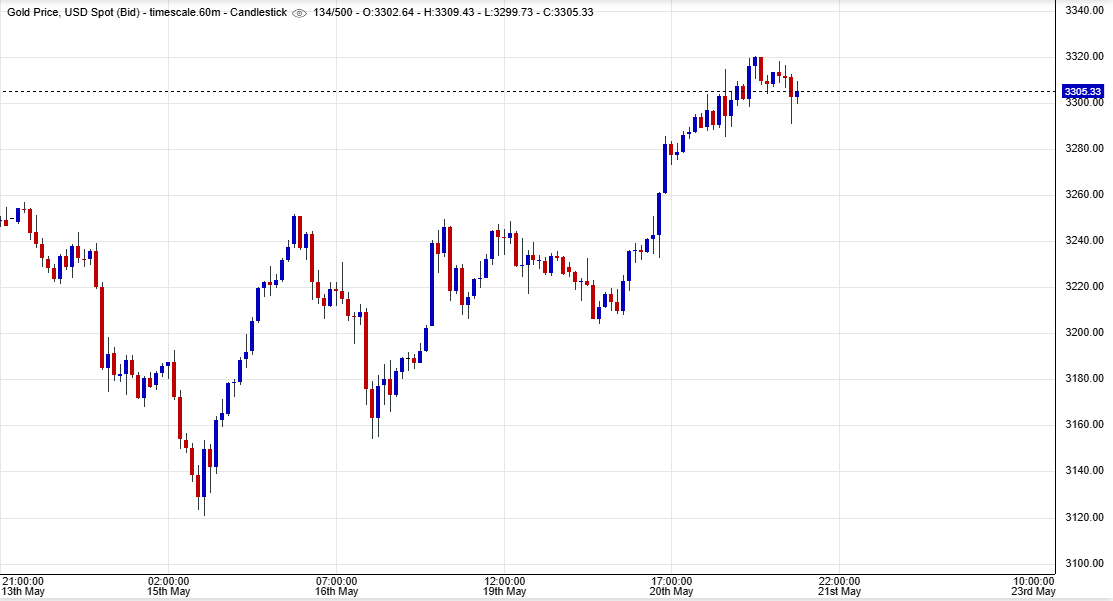Select the 3200.00 price axis level
Image resolution: width=1113 pixels, height=601 pixels.
(1084, 333)
